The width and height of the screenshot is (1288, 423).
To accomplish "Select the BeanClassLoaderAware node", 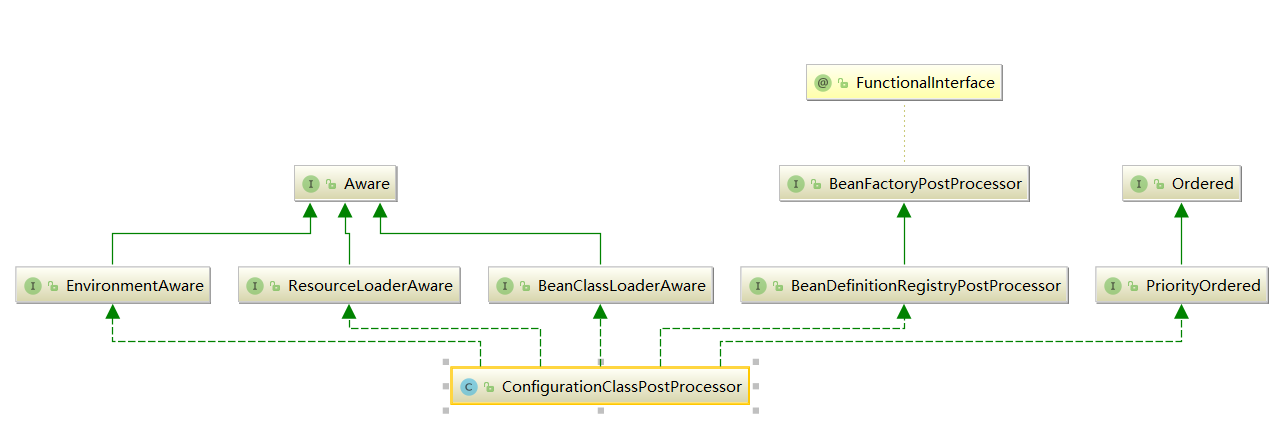I will (x=601, y=286).
